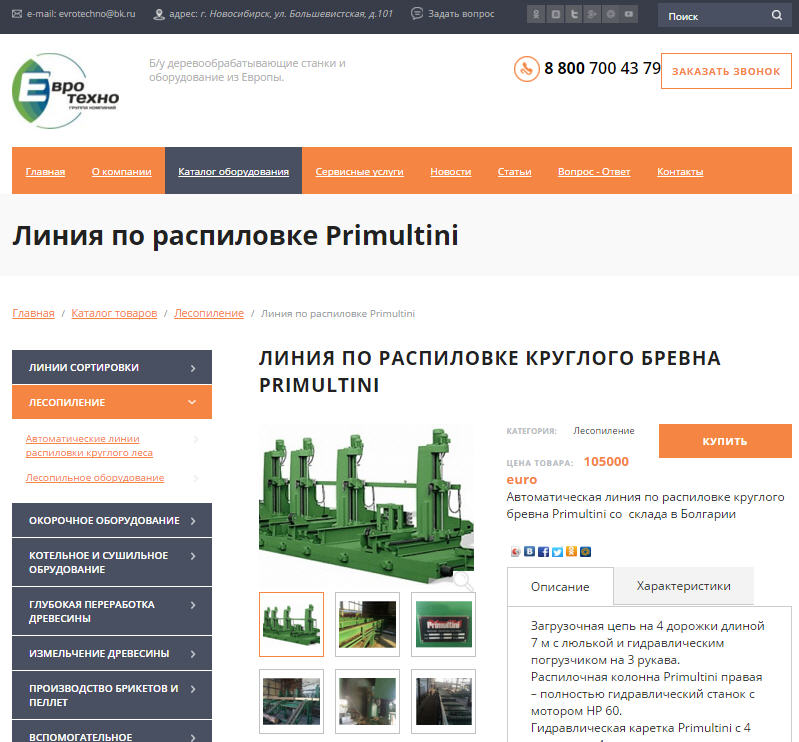Share via orange Odnoklassniki share icon
The image size is (799, 742).
pos(571,551)
